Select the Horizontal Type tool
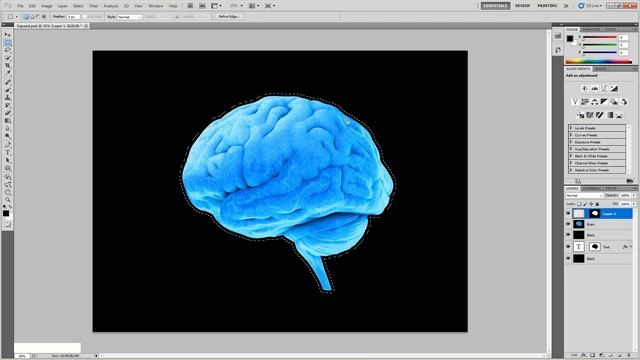The width and height of the screenshot is (640, 360). tap(8, 153)
